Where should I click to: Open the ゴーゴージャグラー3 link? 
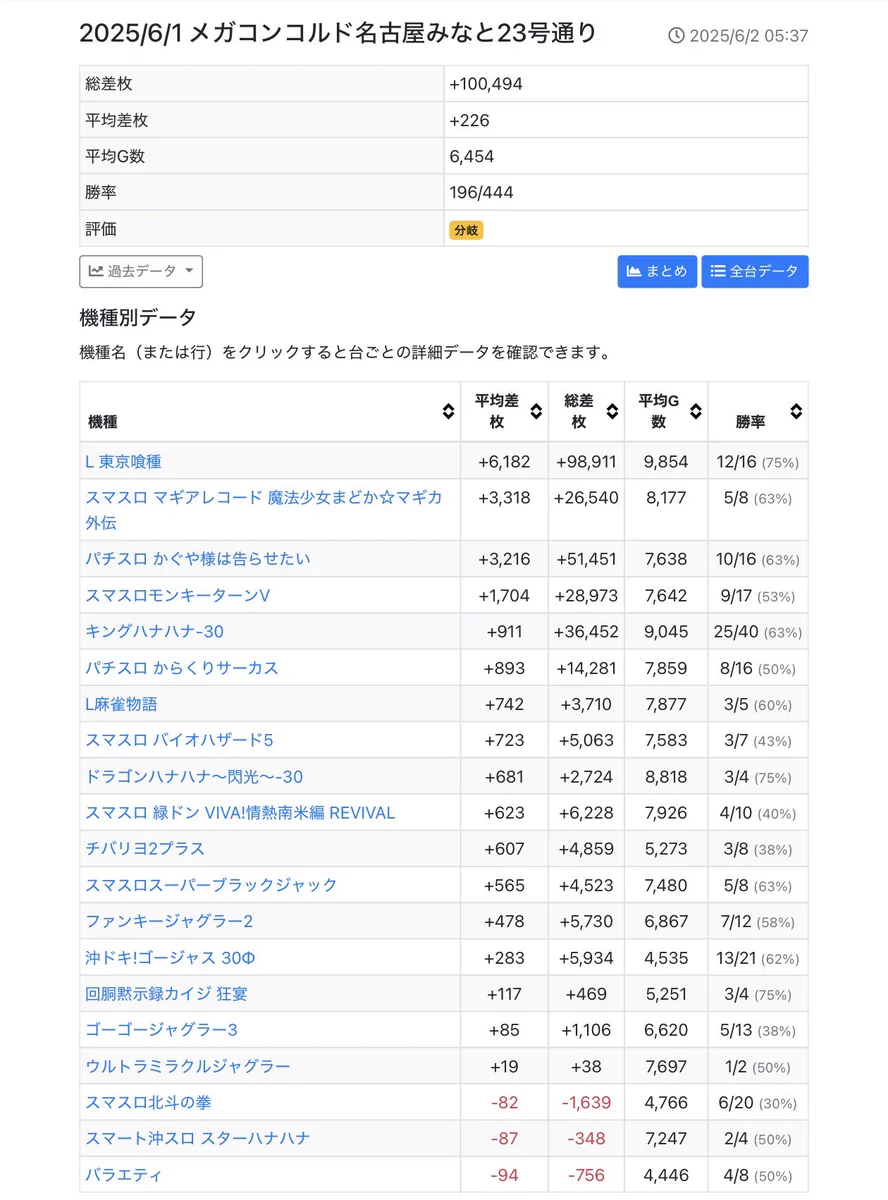point(161,1030)
